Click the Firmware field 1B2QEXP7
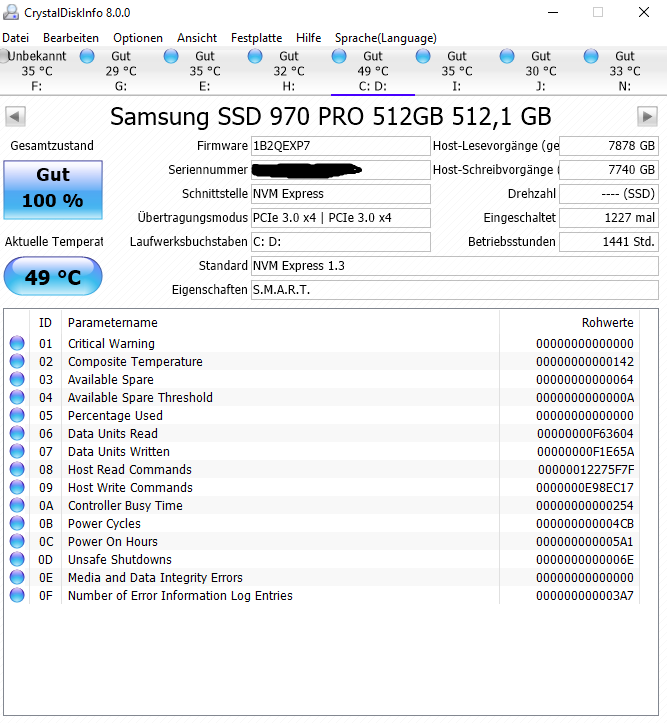 [x=341, y=146]
